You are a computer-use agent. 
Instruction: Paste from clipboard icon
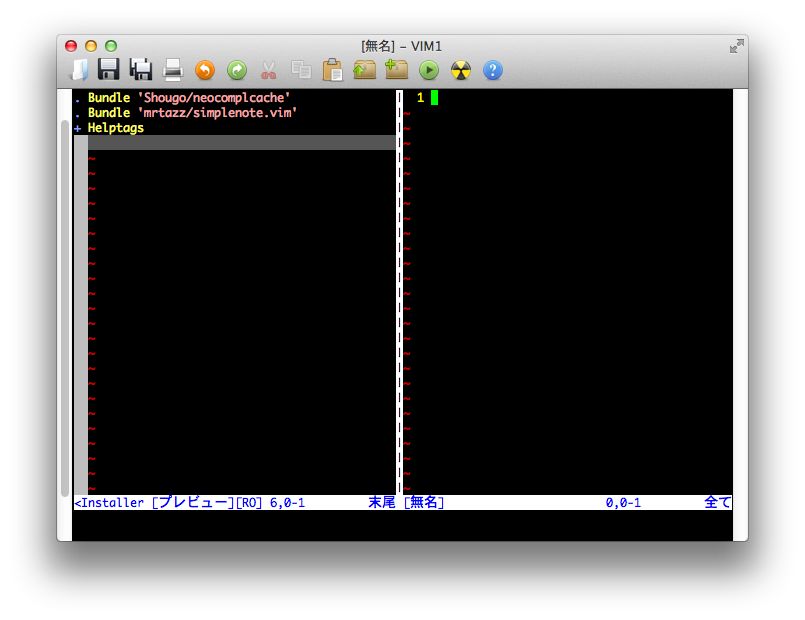point(333,70)
